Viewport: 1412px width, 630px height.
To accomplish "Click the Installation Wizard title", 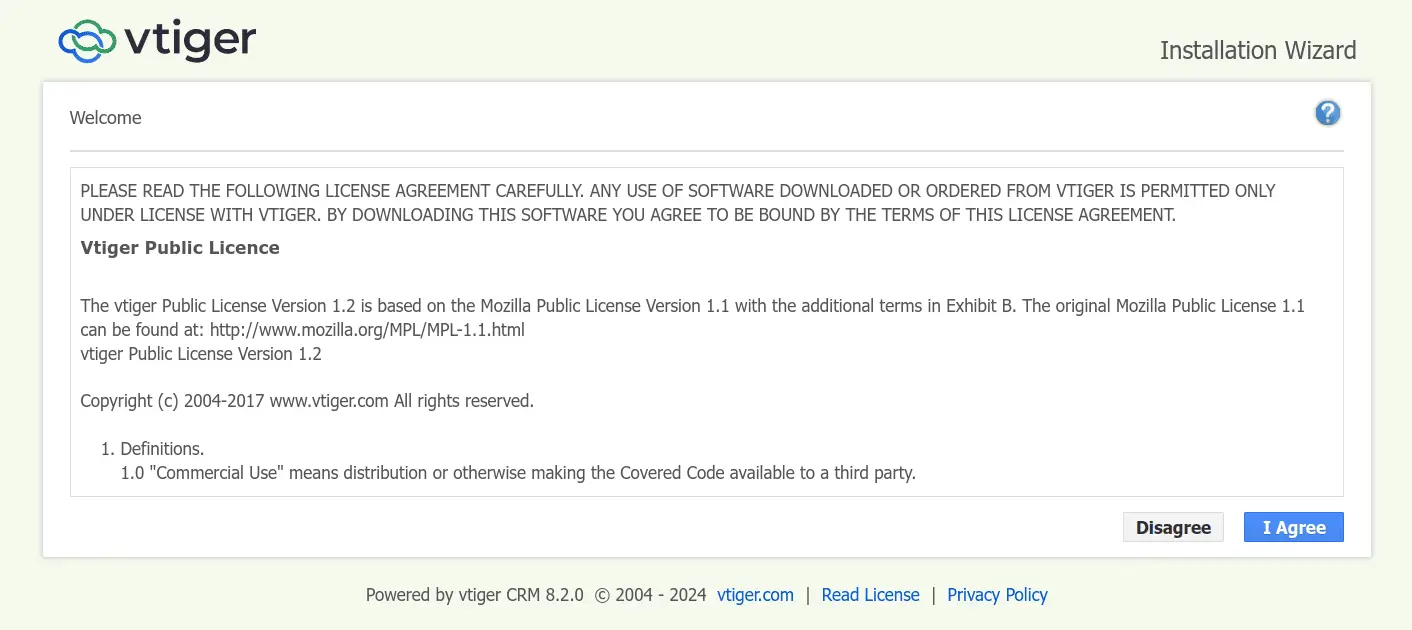I will click(x=1258, y=50).
